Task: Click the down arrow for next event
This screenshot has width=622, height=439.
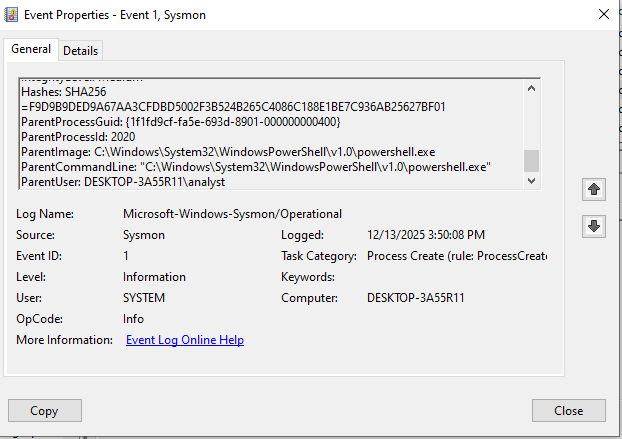Action: tap(594, 227)
